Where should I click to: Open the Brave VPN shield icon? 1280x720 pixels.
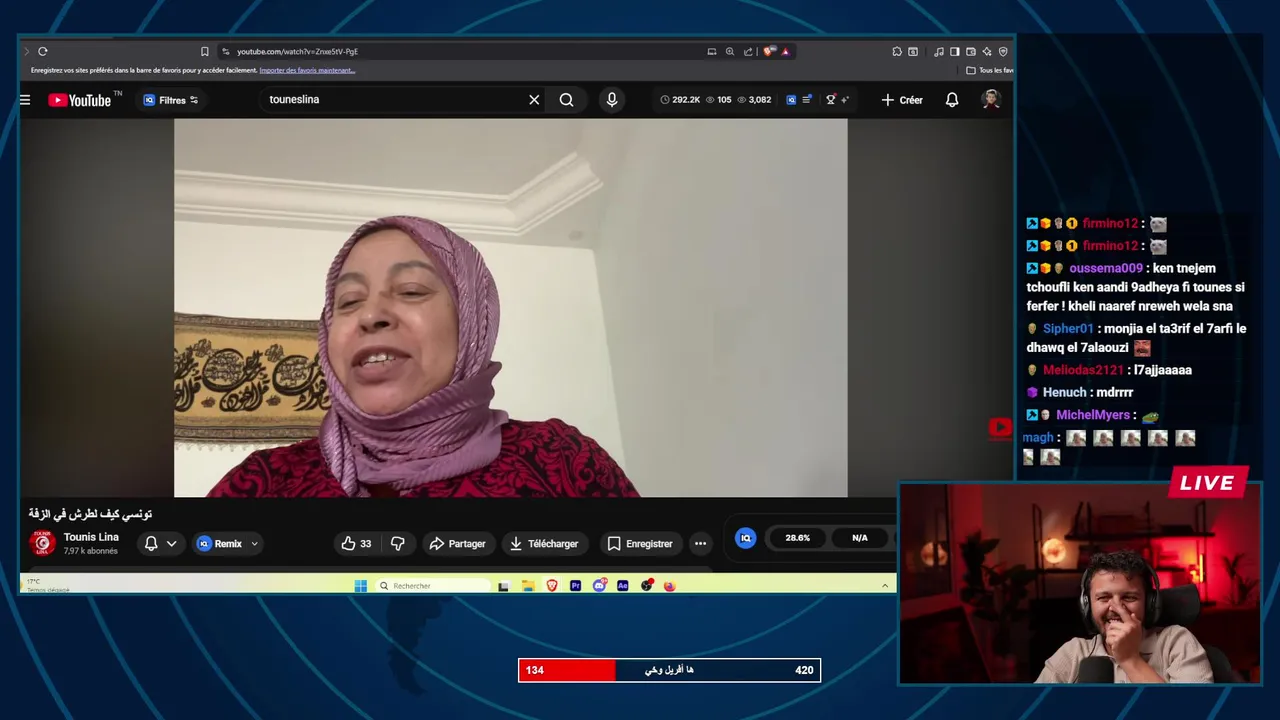click(1003, 51)
